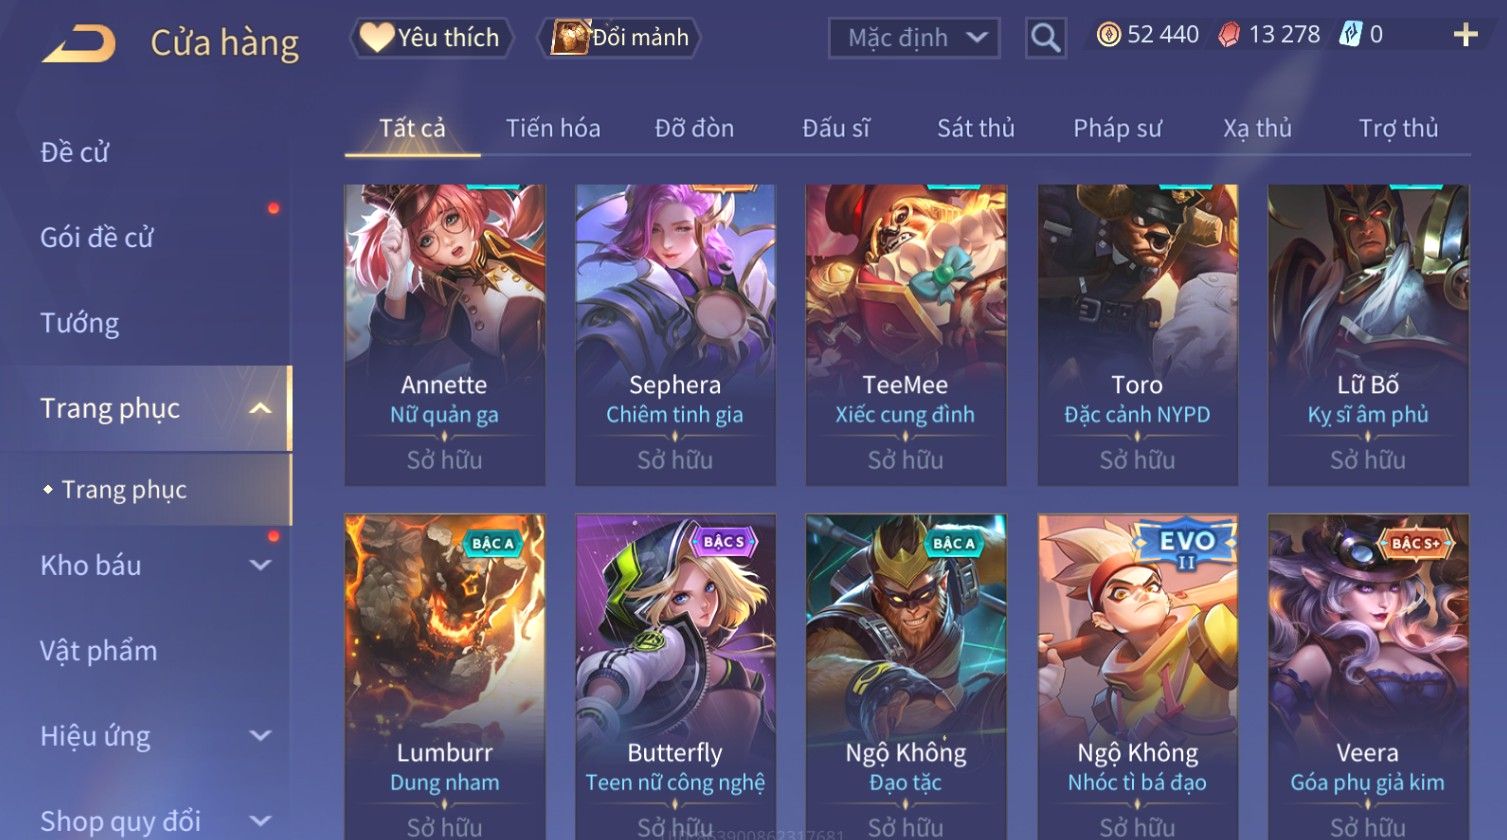Viewport: 1507px width, 840px height.
Task: Click the back arrow icon
Action: pyautogui.click(x=78, y=43)
